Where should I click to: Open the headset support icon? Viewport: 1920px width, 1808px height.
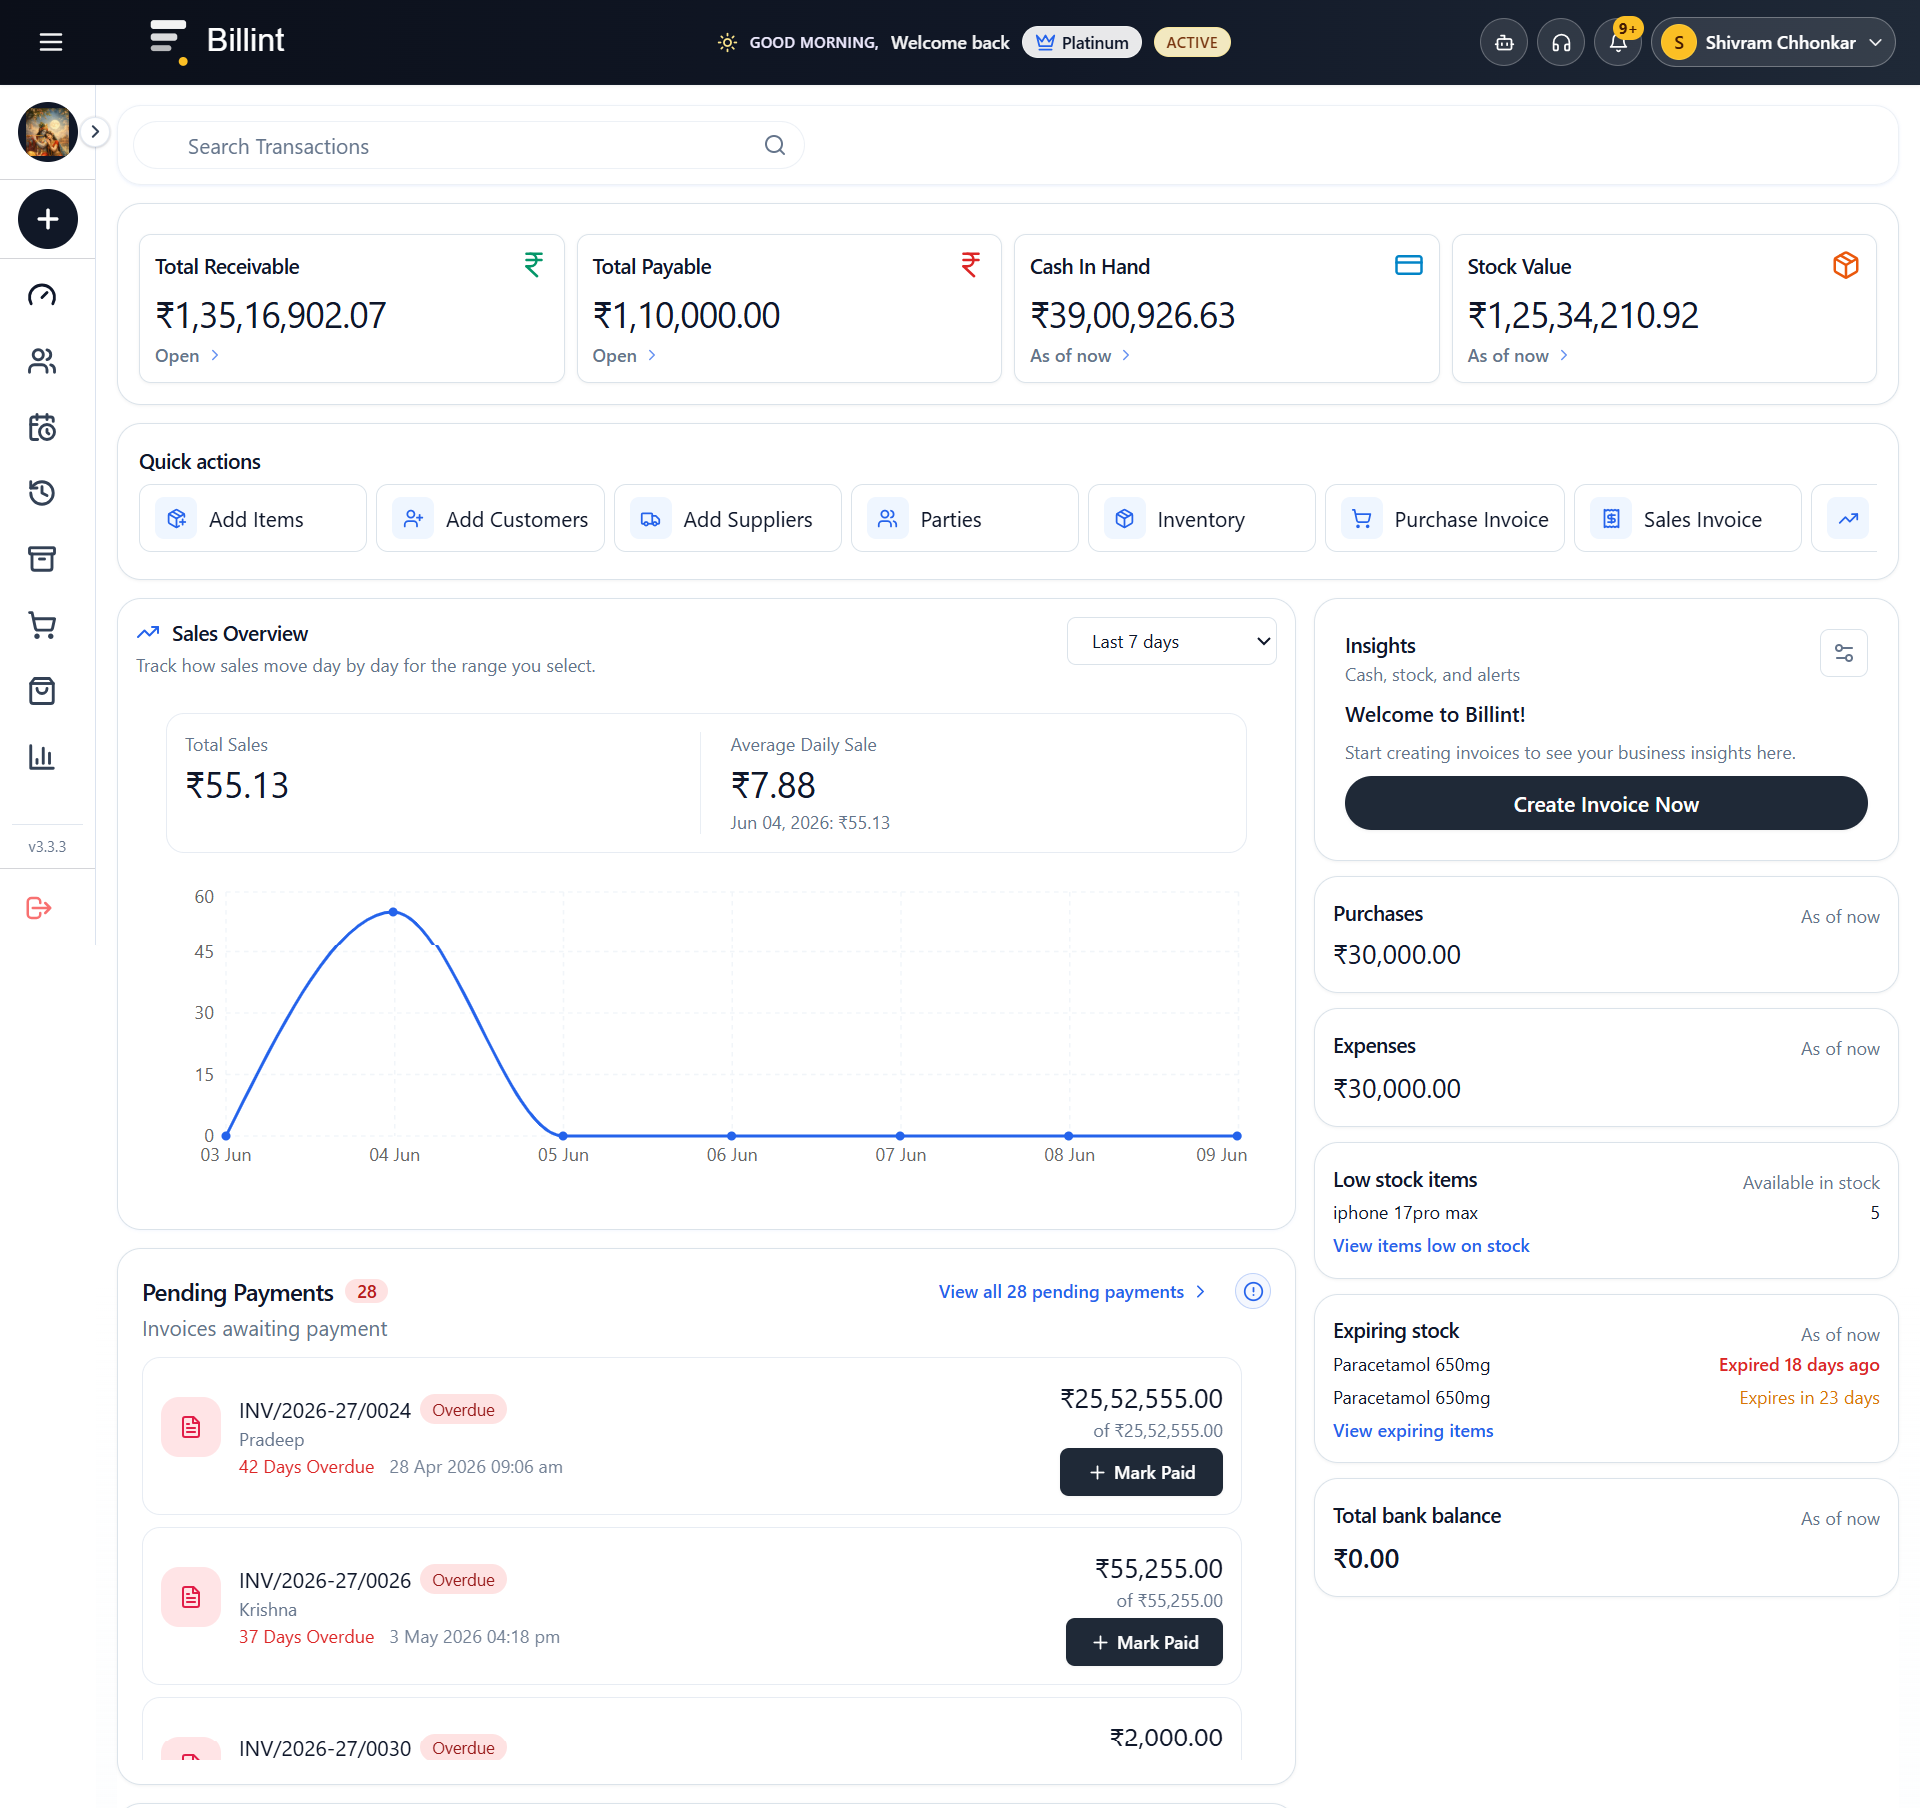(x=1561, y=43)
